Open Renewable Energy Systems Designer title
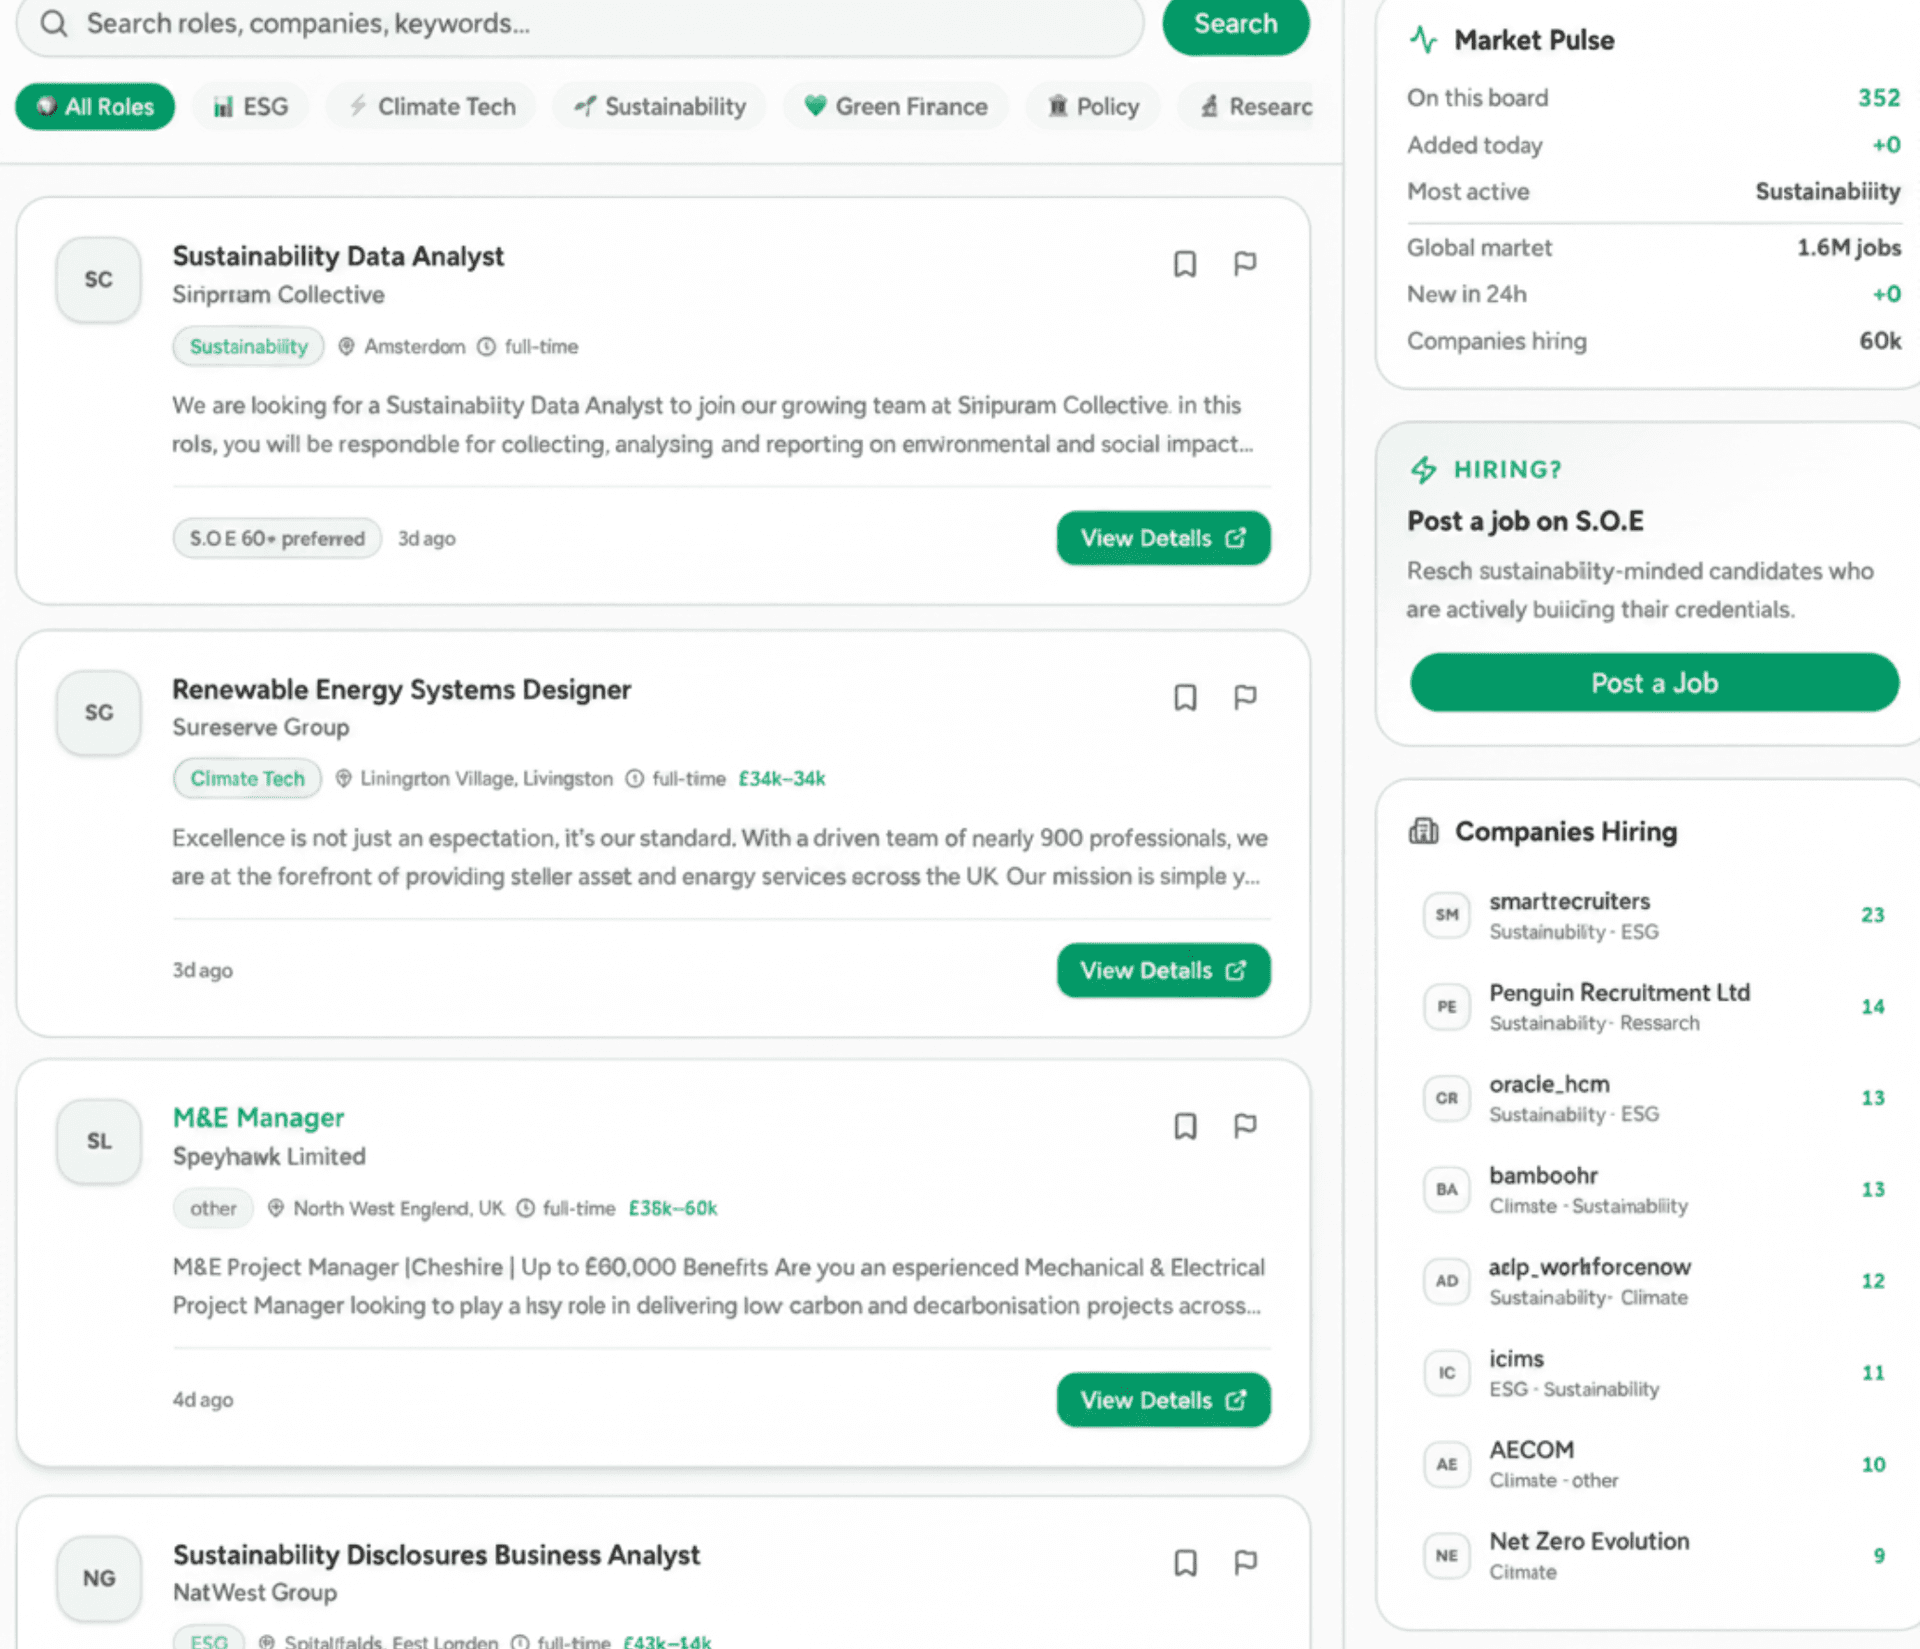This screenshot has width=1920, height=1649. (401, 689)
